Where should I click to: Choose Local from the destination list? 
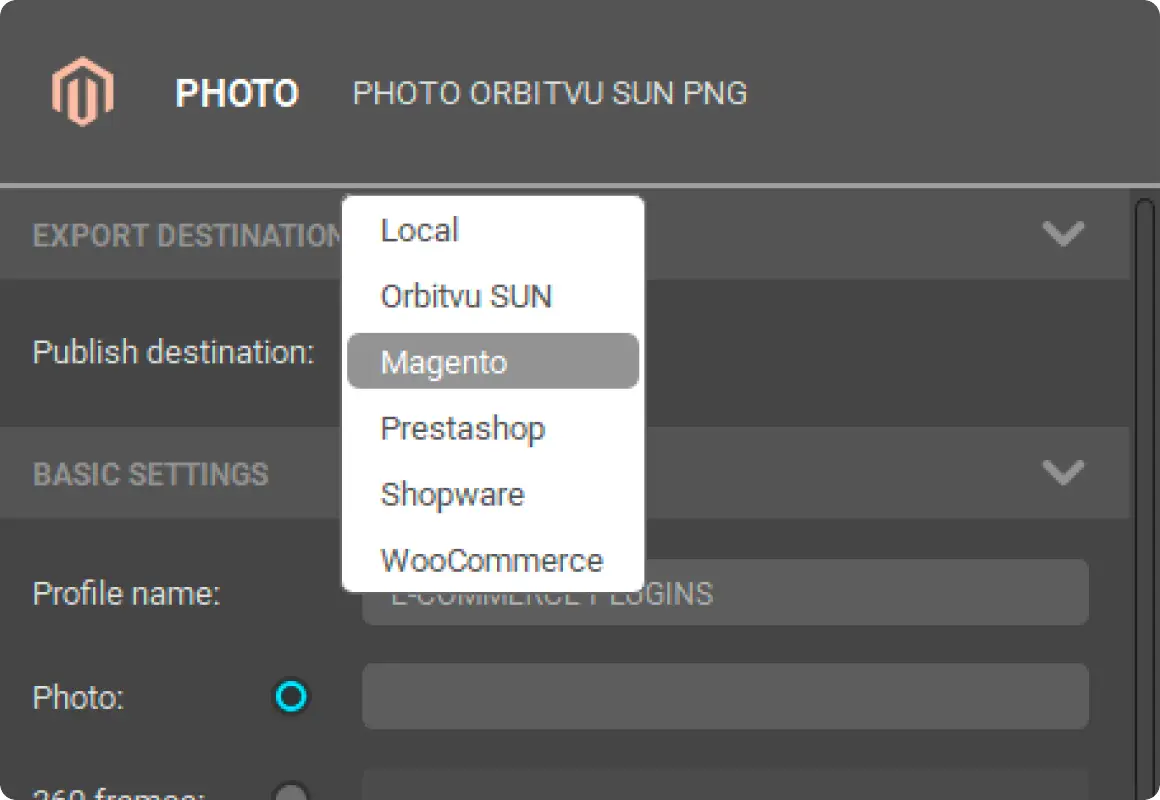point(419,230)
